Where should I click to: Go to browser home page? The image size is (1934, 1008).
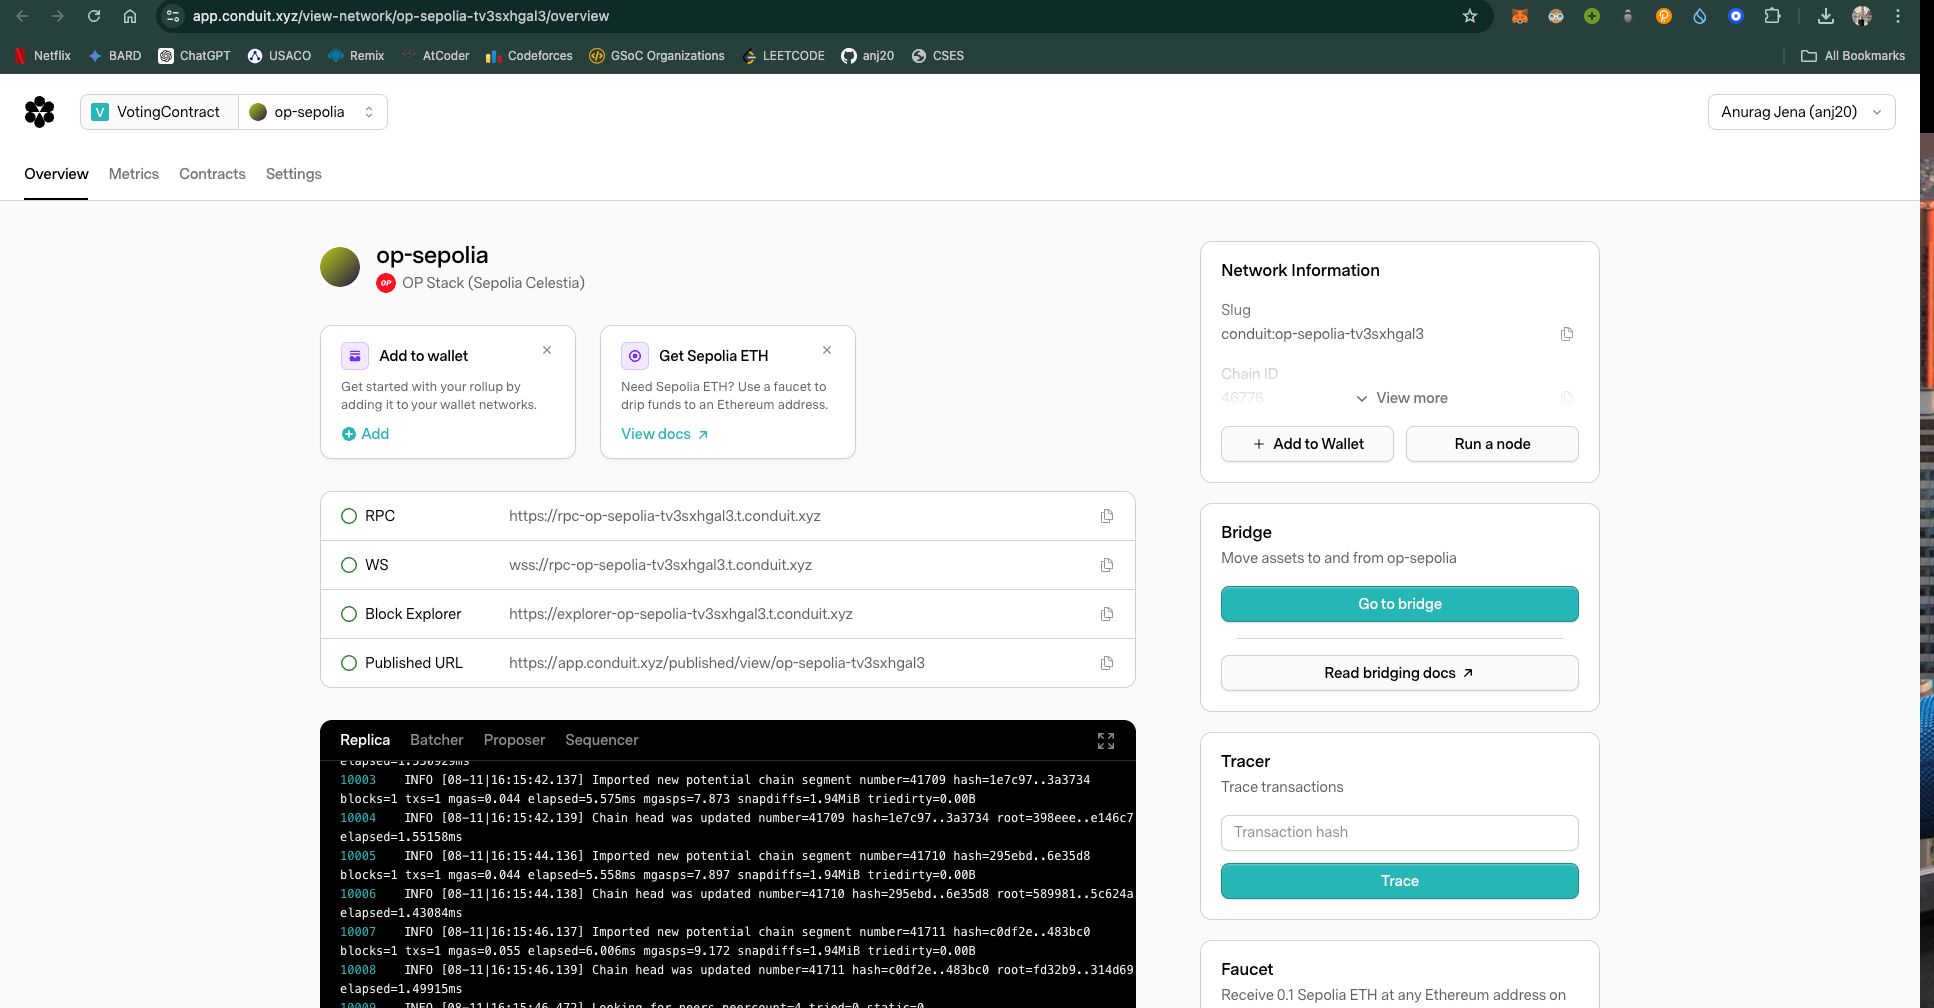click(x=130, y=16)
